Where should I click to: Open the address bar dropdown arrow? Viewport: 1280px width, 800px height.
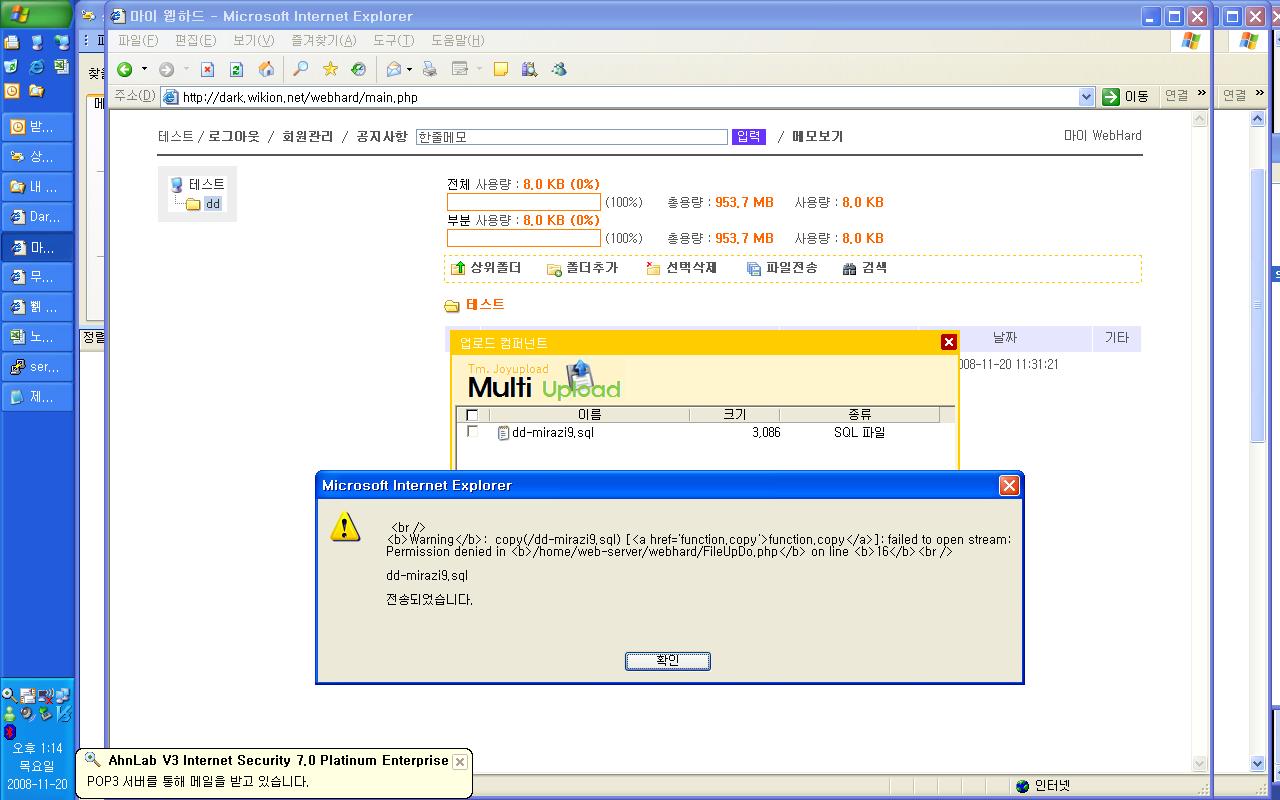point(1086,97)
